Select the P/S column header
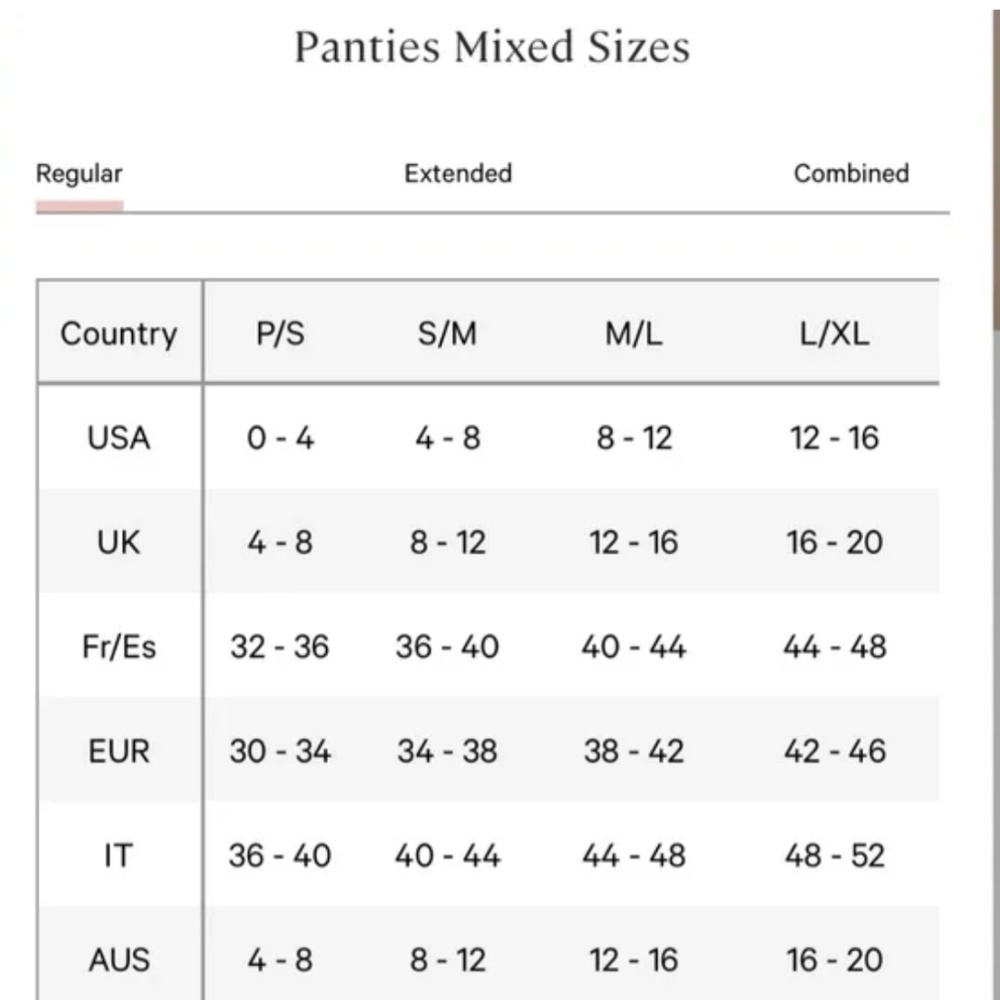 click(280, 333)
